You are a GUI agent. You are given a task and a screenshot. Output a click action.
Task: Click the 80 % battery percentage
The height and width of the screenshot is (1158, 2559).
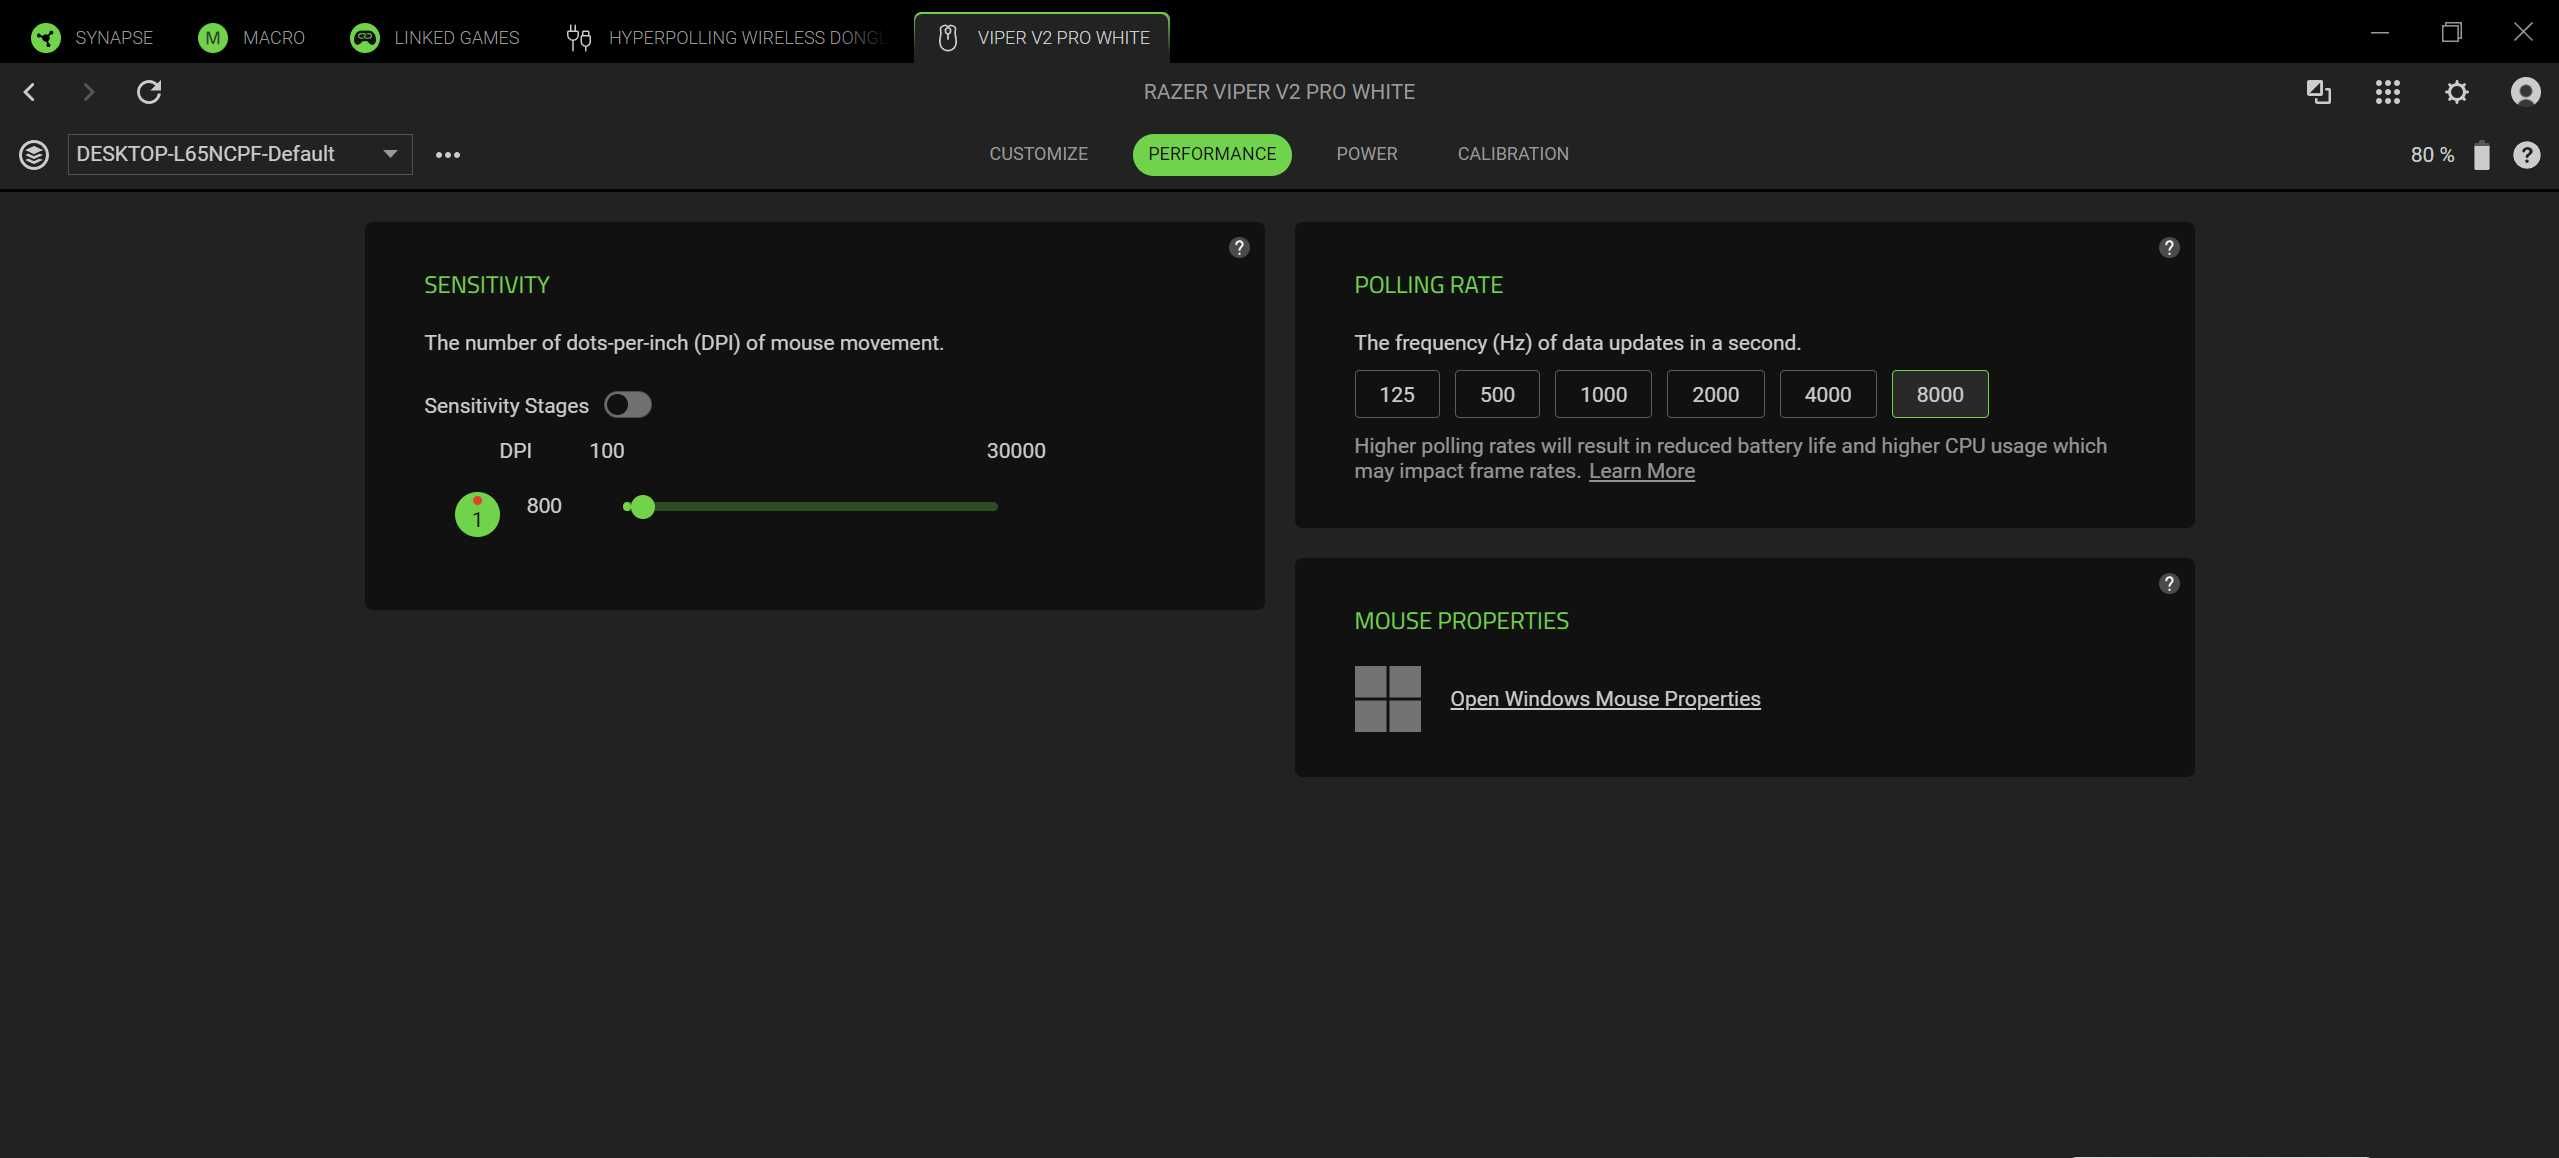point(2432,155)
